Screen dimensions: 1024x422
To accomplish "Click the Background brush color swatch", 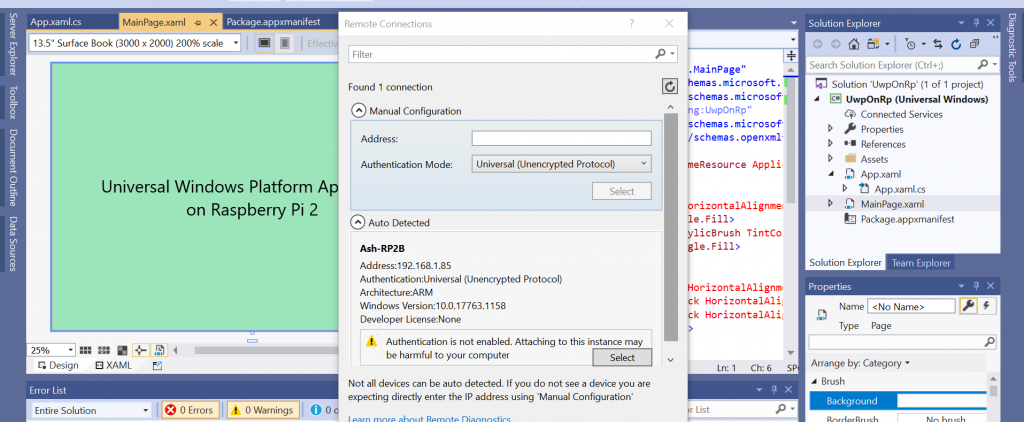I will click(x=941, y=401).
